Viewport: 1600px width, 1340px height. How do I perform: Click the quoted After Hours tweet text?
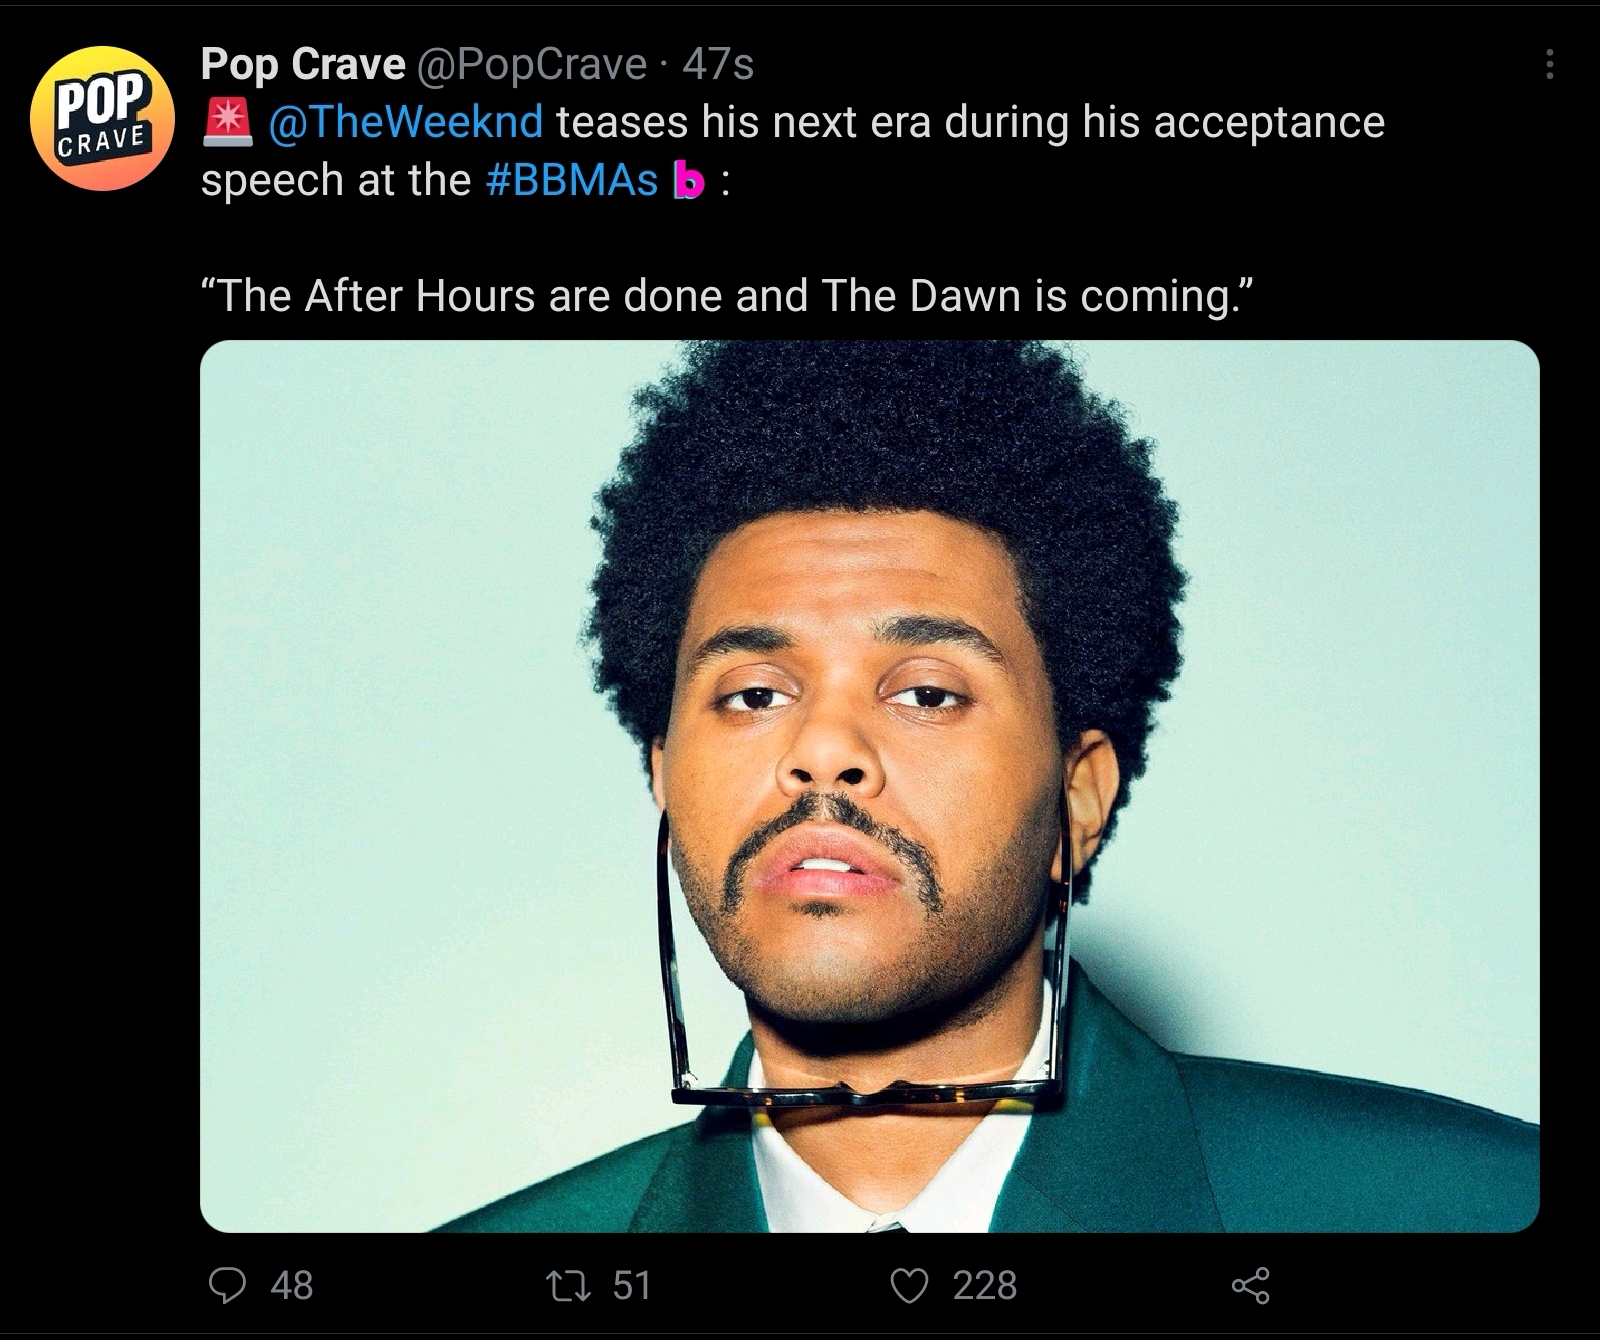[x=726, y=296]
